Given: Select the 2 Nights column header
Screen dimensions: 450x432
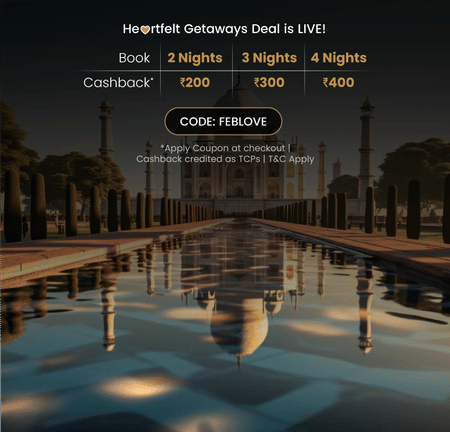Looking at the screenshot, I should tap(195, 58).
